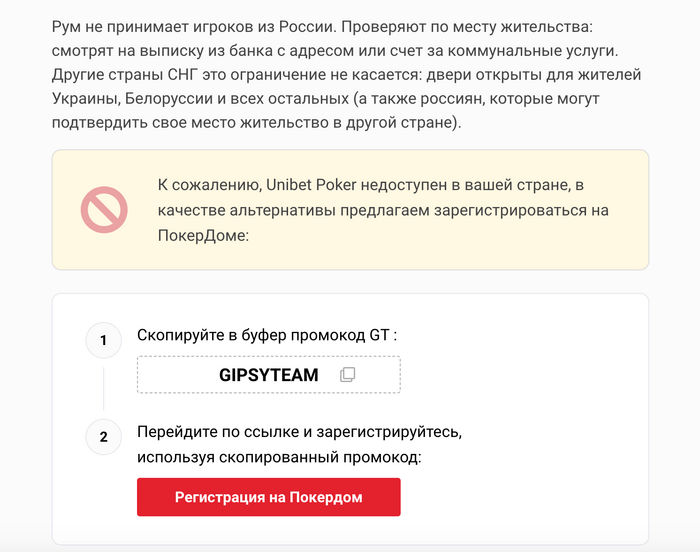Select the step 1 number circle

[x=104, y=340]
